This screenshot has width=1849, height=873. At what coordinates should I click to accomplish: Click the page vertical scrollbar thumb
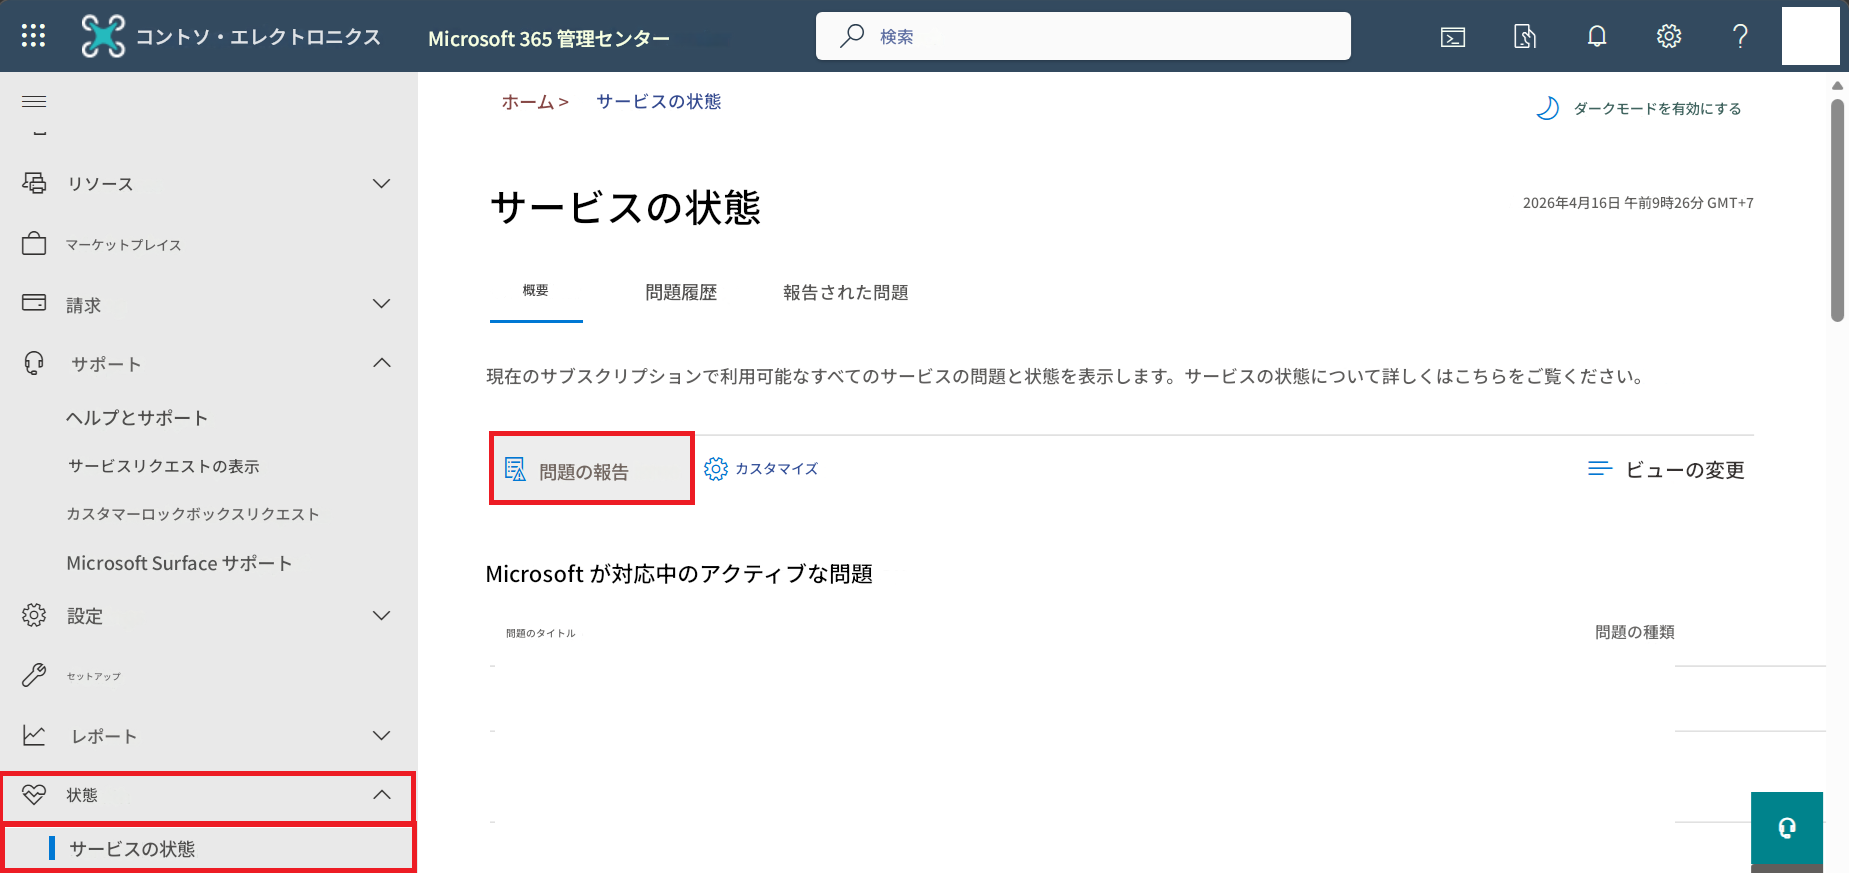pyautogui.click(x=1837, y=210)
